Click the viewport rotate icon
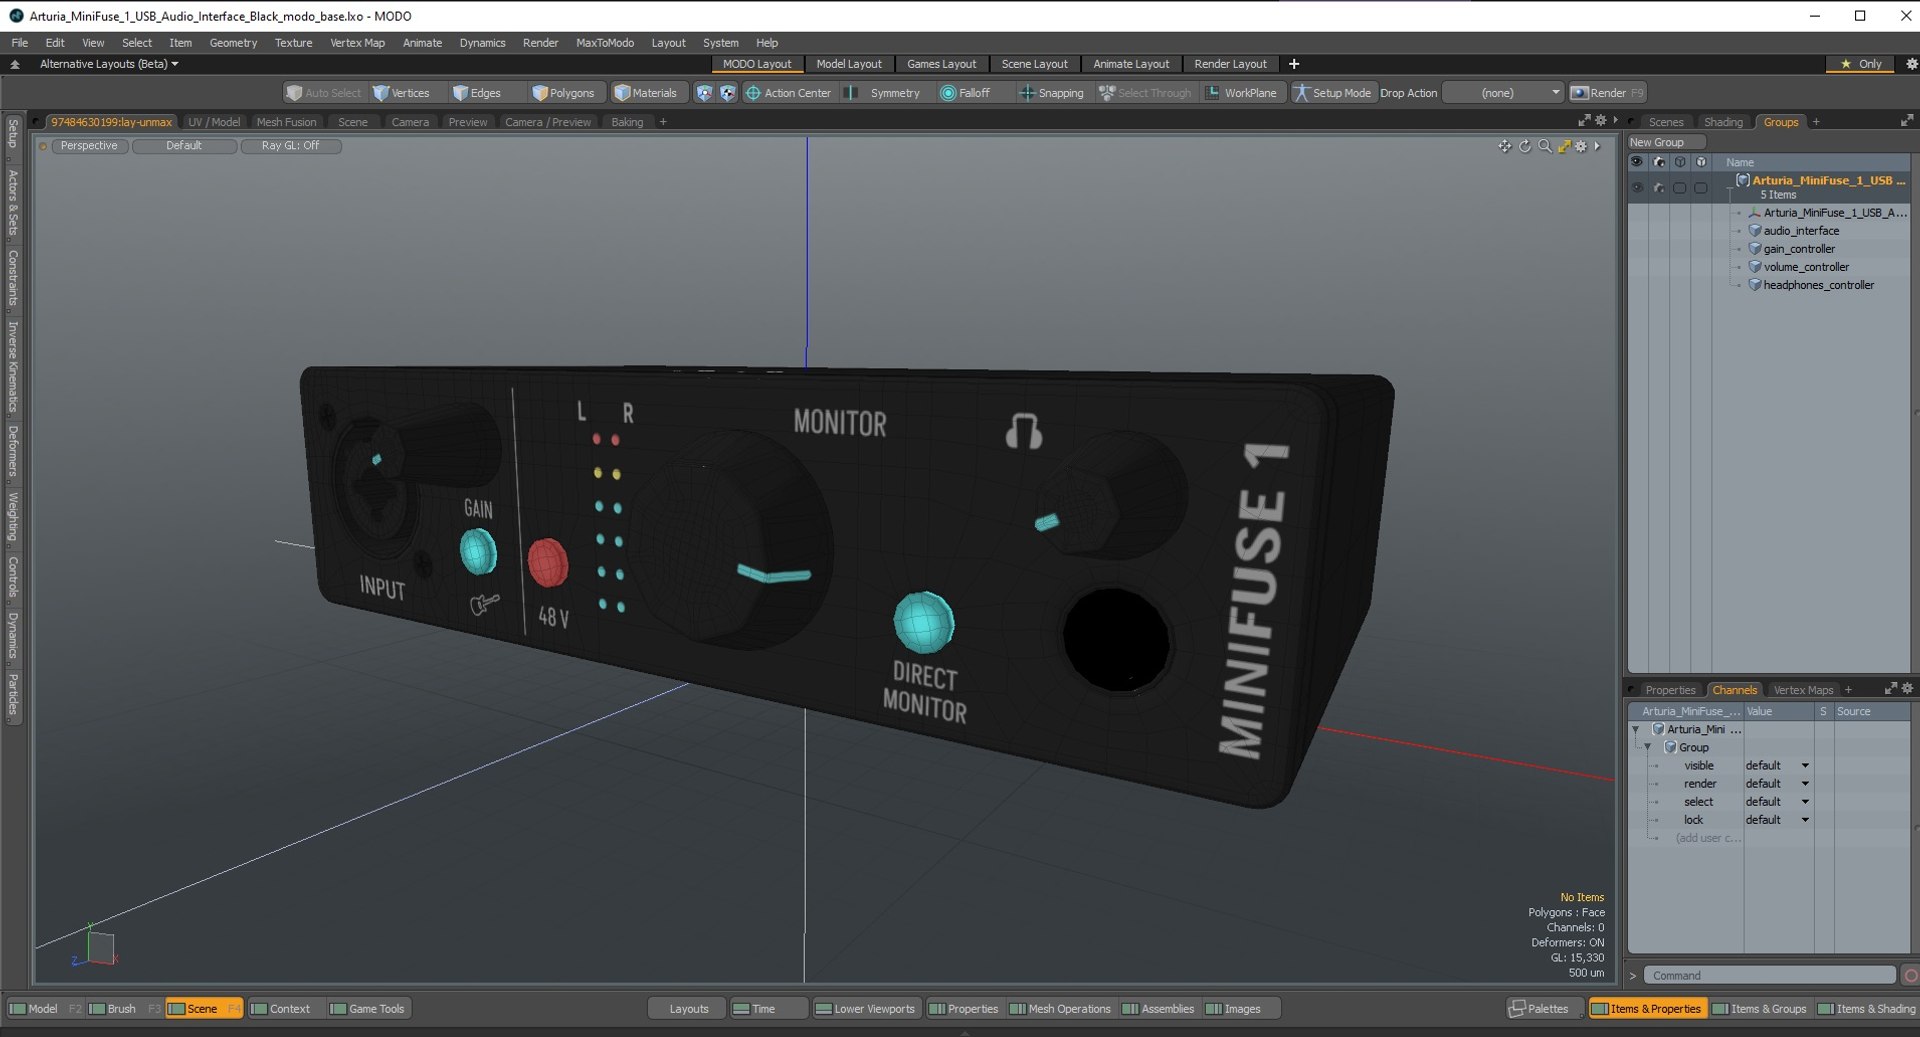Screen dimensions: 1920x1037 (x=1524, y=146)
